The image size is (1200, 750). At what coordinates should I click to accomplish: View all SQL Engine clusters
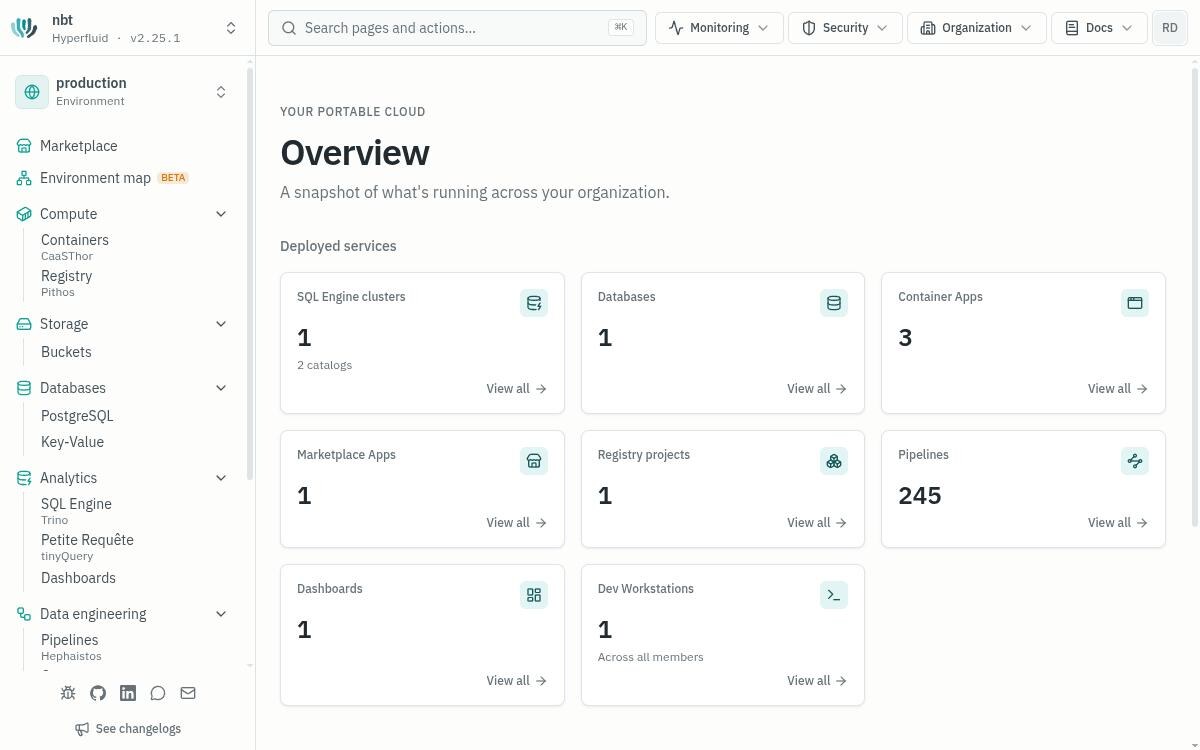517,389
